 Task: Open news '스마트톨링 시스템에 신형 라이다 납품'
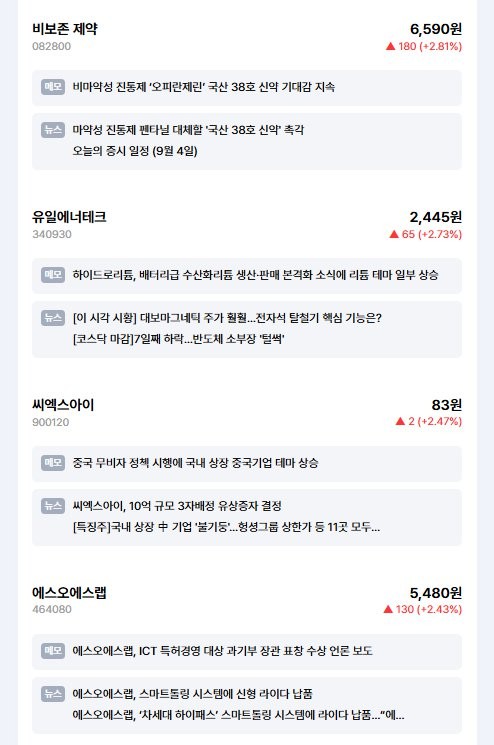(192, 694)
